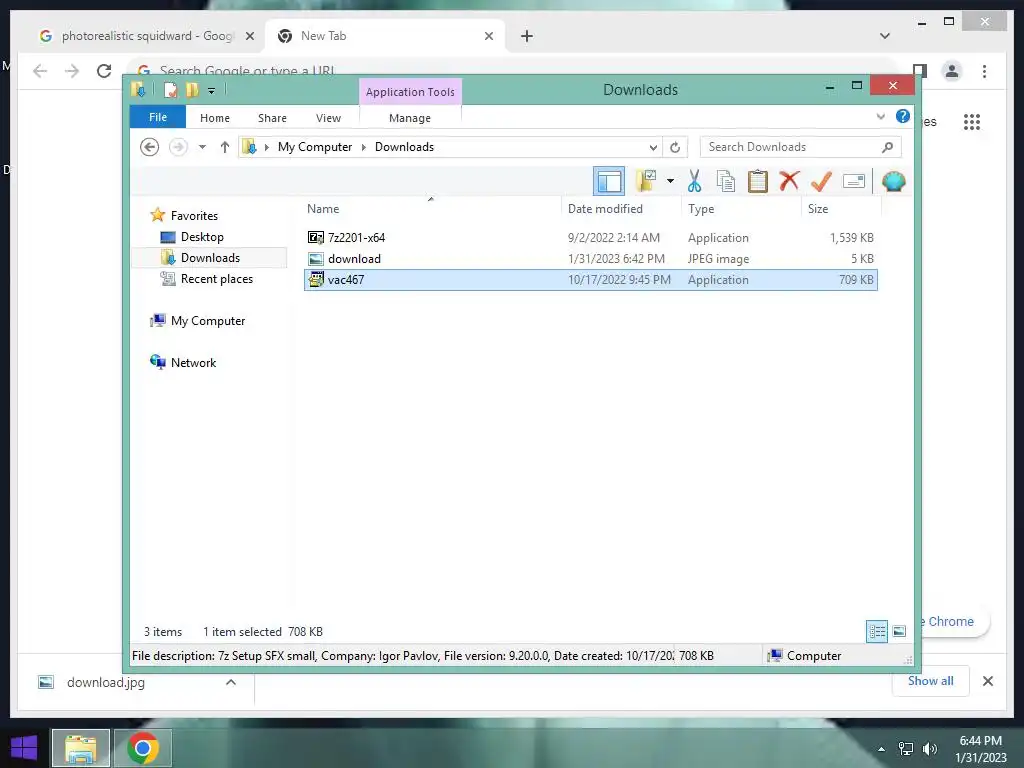
Task: Sort files by Size column header
Action: [x=841, y=208]
